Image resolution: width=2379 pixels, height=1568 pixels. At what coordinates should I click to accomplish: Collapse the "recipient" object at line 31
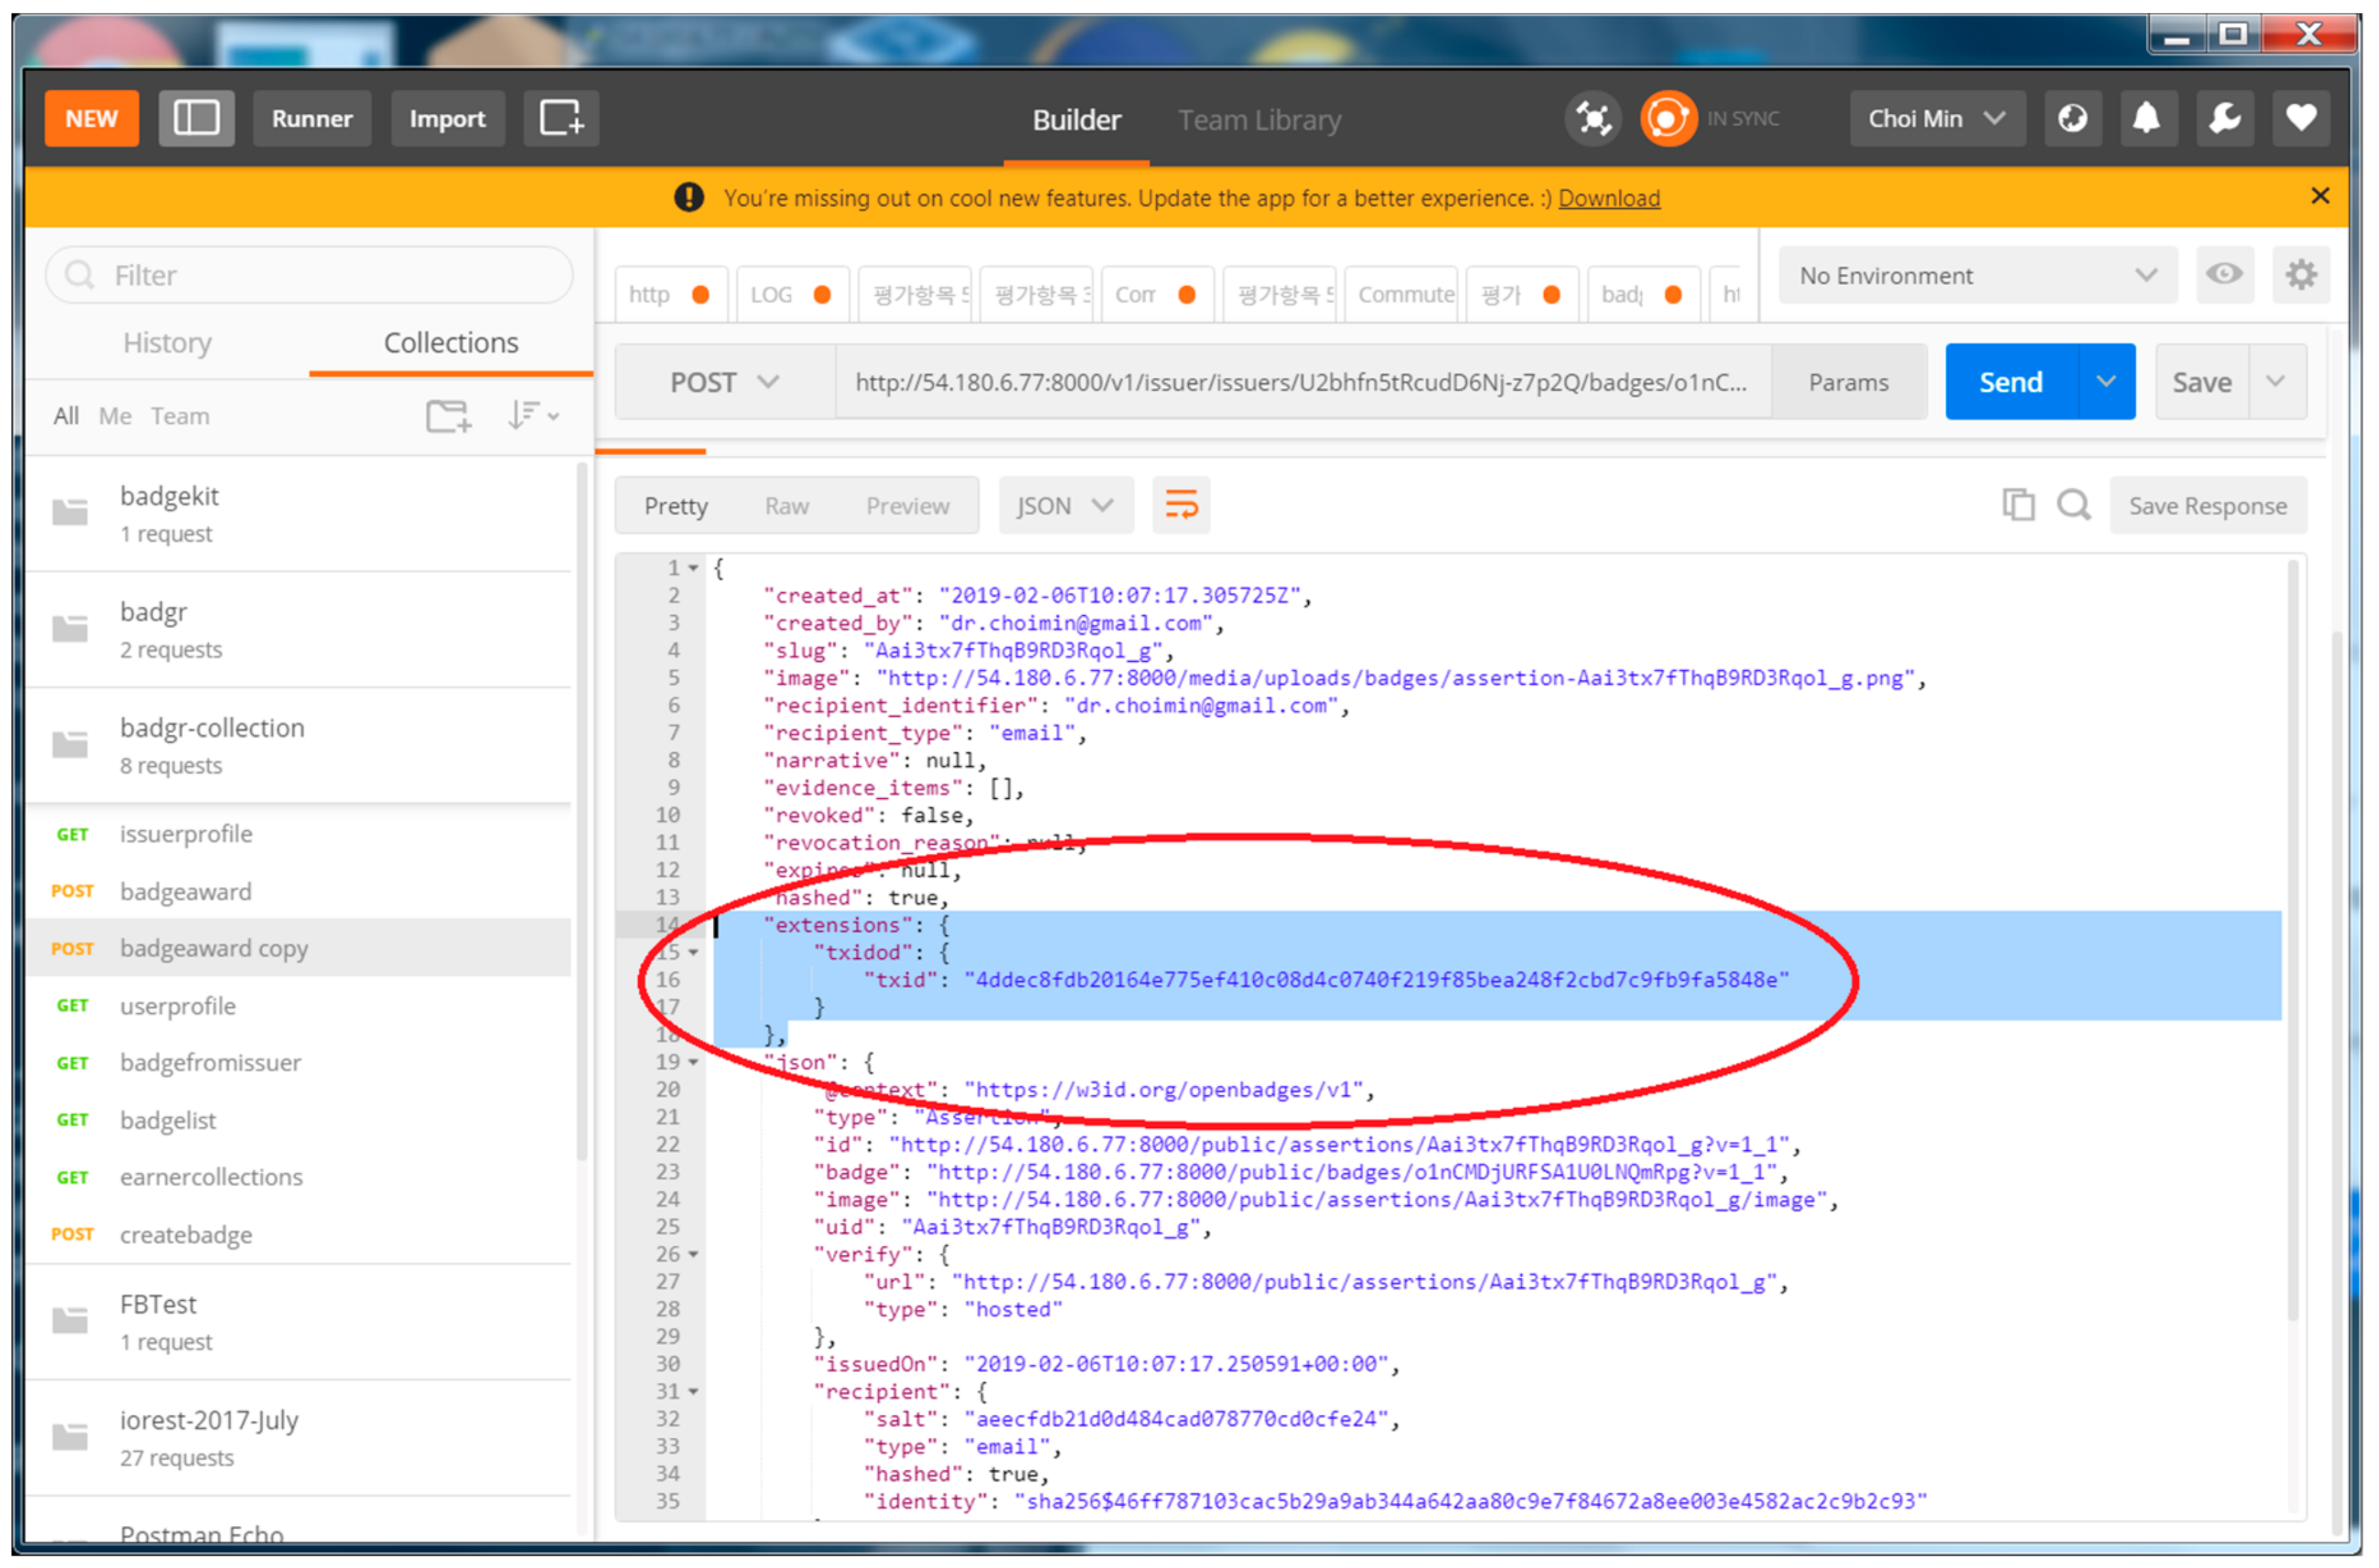click(693, 1391)
